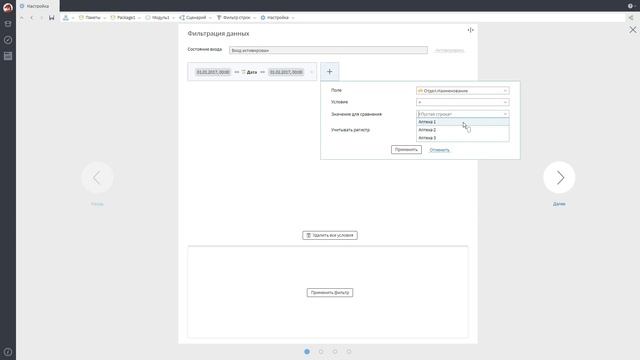640x360 pixels.
Task: Open the table panel sidebar icon
Action: point(8,56)
